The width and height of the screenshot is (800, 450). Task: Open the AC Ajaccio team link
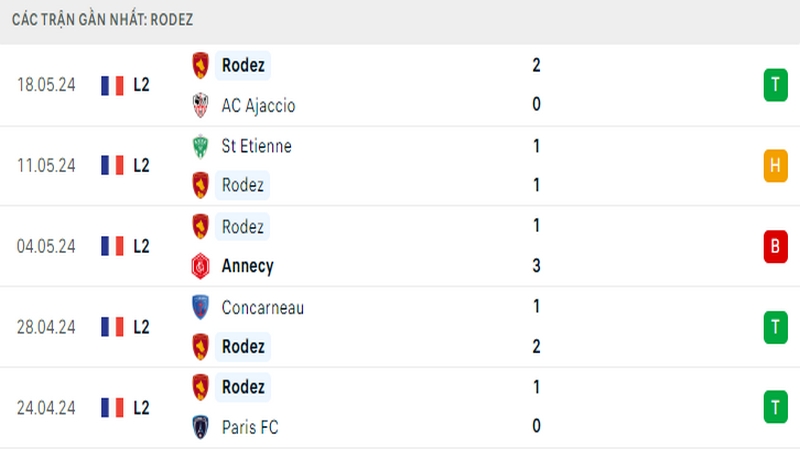[x=258, y=106]
